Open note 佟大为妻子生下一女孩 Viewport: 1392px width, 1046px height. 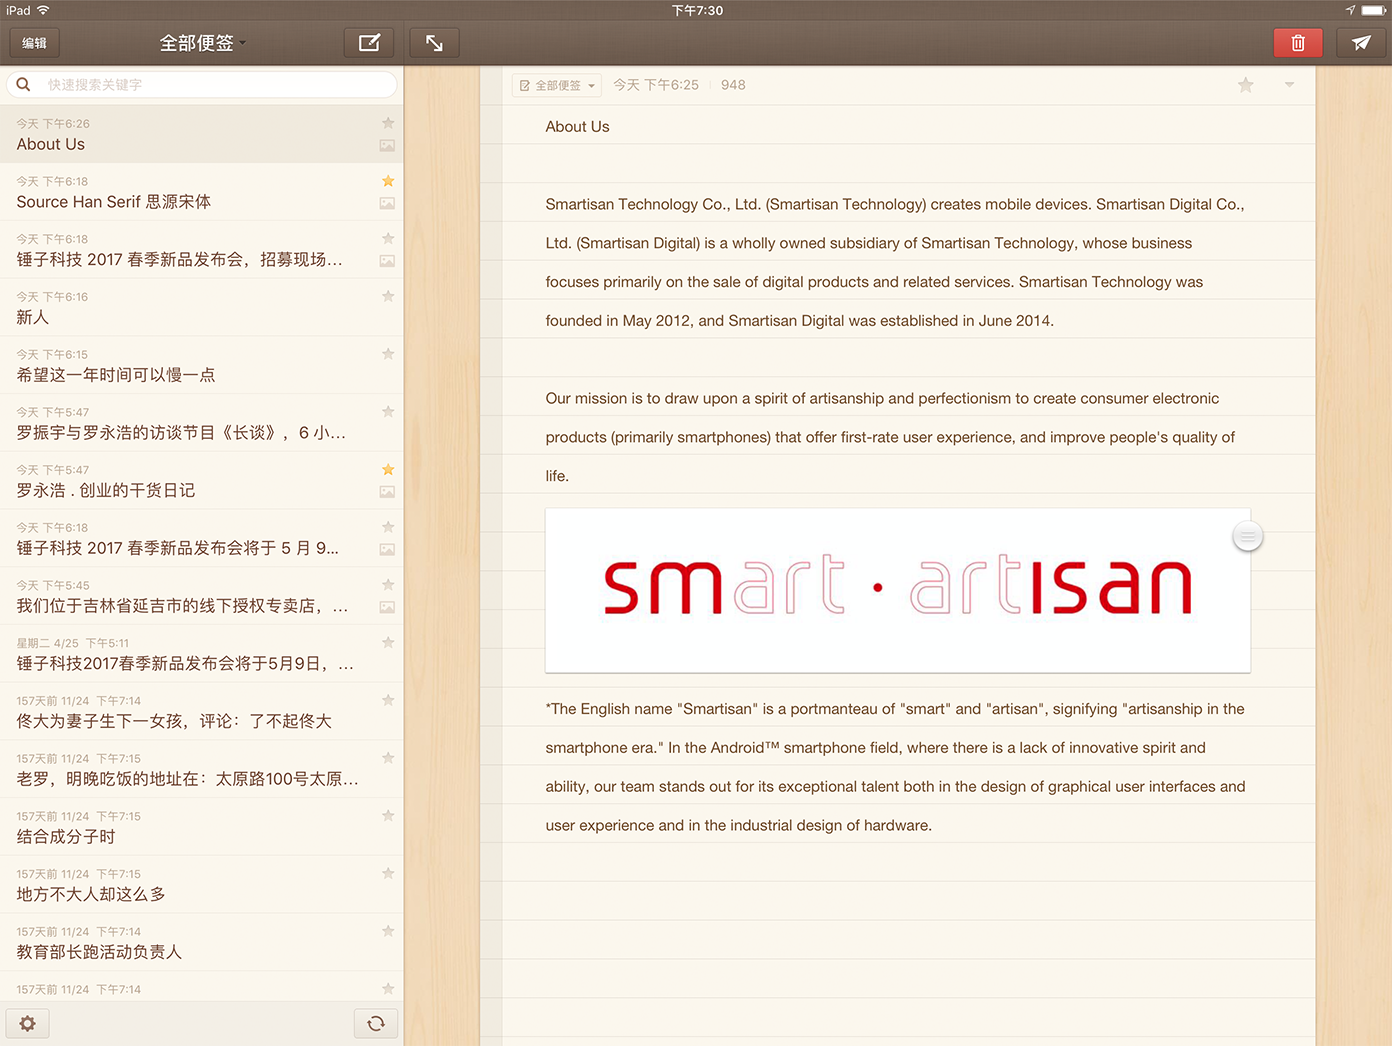(201, 712)
